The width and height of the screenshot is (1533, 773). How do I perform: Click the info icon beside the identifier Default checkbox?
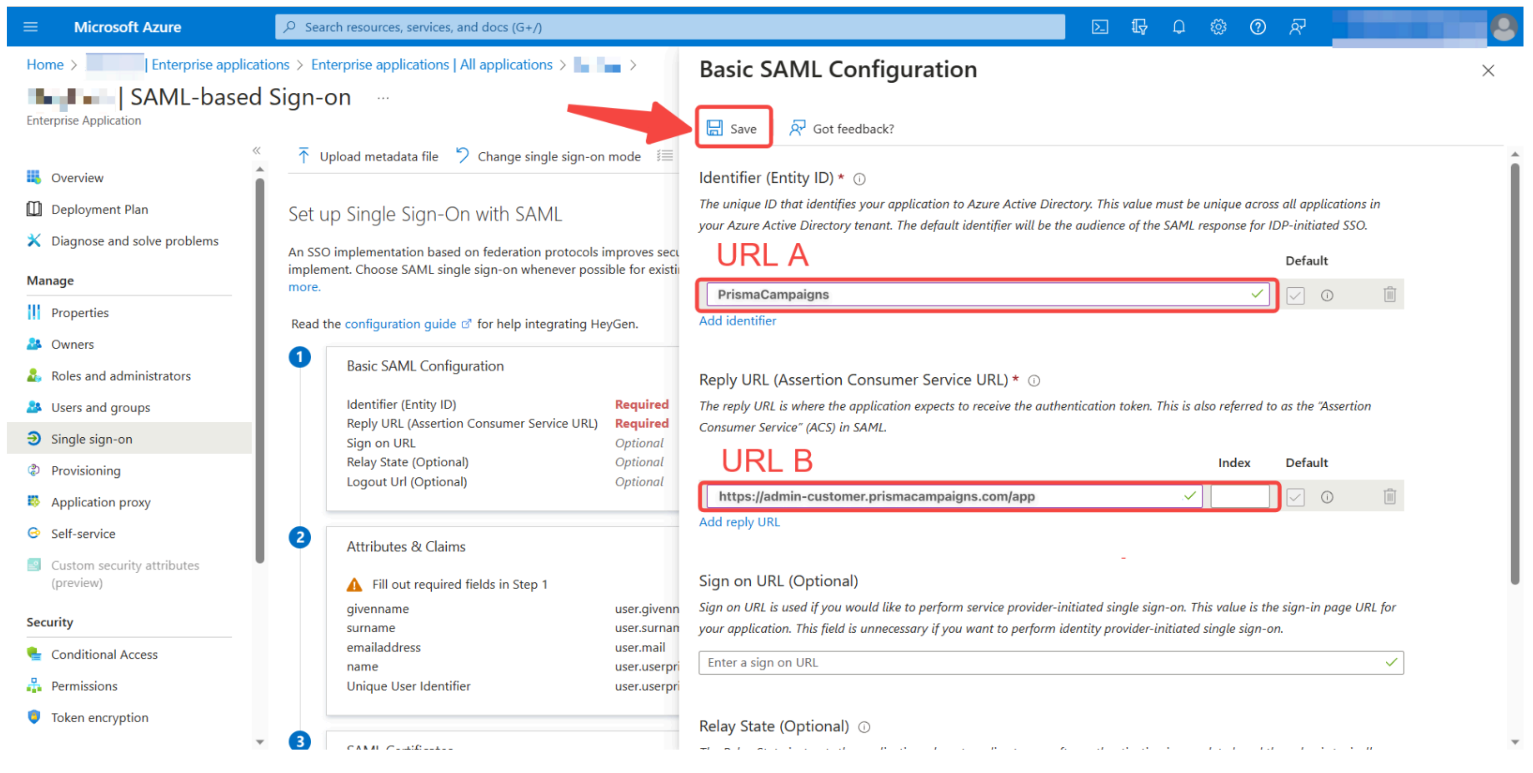click(1327, 295)
